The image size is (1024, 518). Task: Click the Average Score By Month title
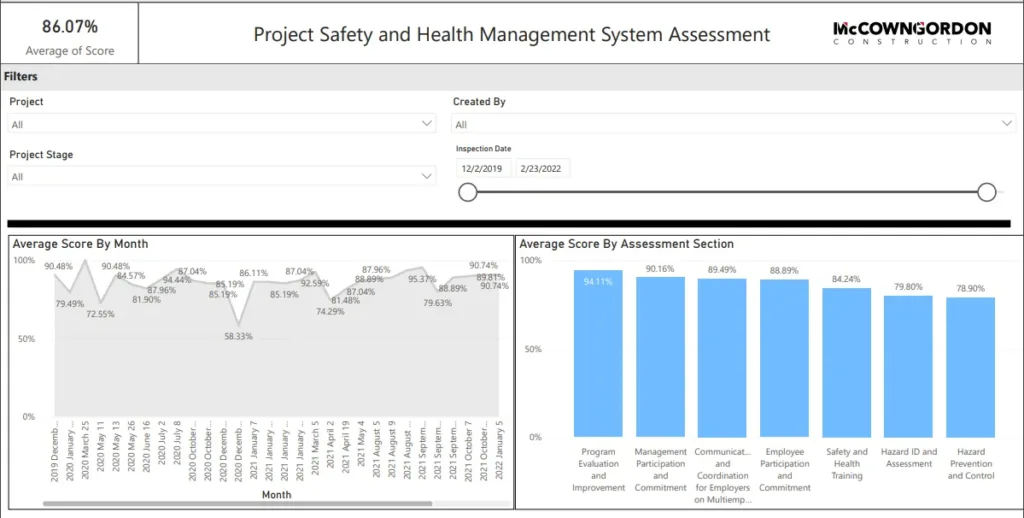click(80, 244)
